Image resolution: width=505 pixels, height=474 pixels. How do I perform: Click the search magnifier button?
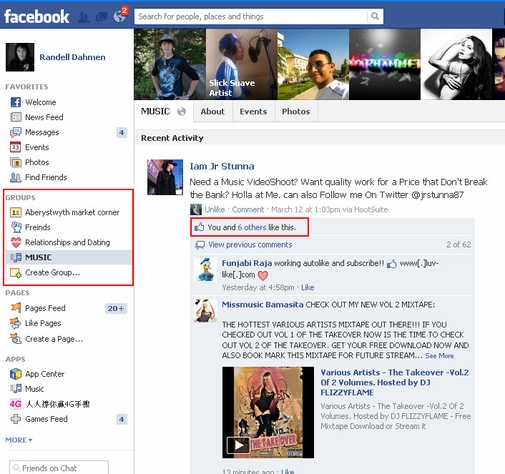(375, 16)
